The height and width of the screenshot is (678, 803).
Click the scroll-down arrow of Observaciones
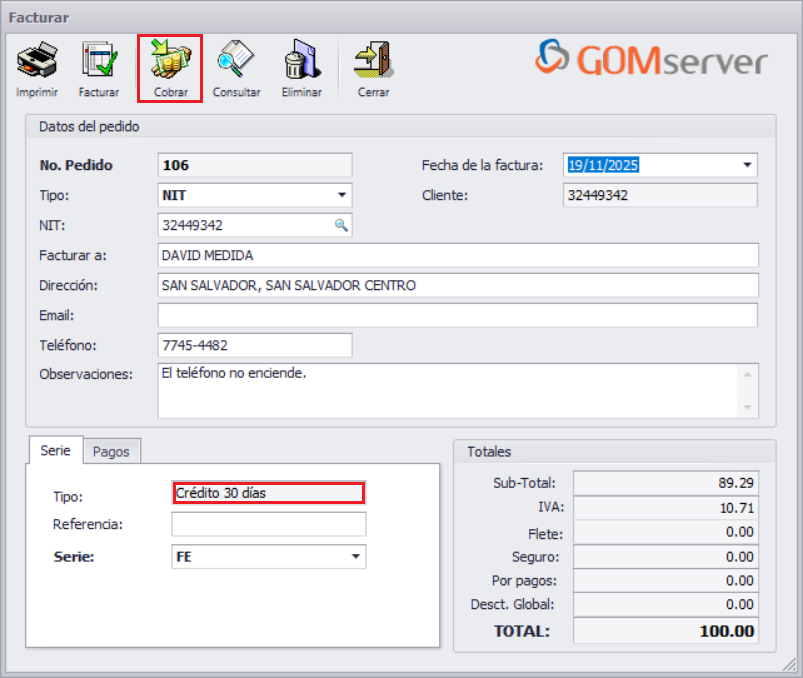pyautogui.click(x=748, y=408)
